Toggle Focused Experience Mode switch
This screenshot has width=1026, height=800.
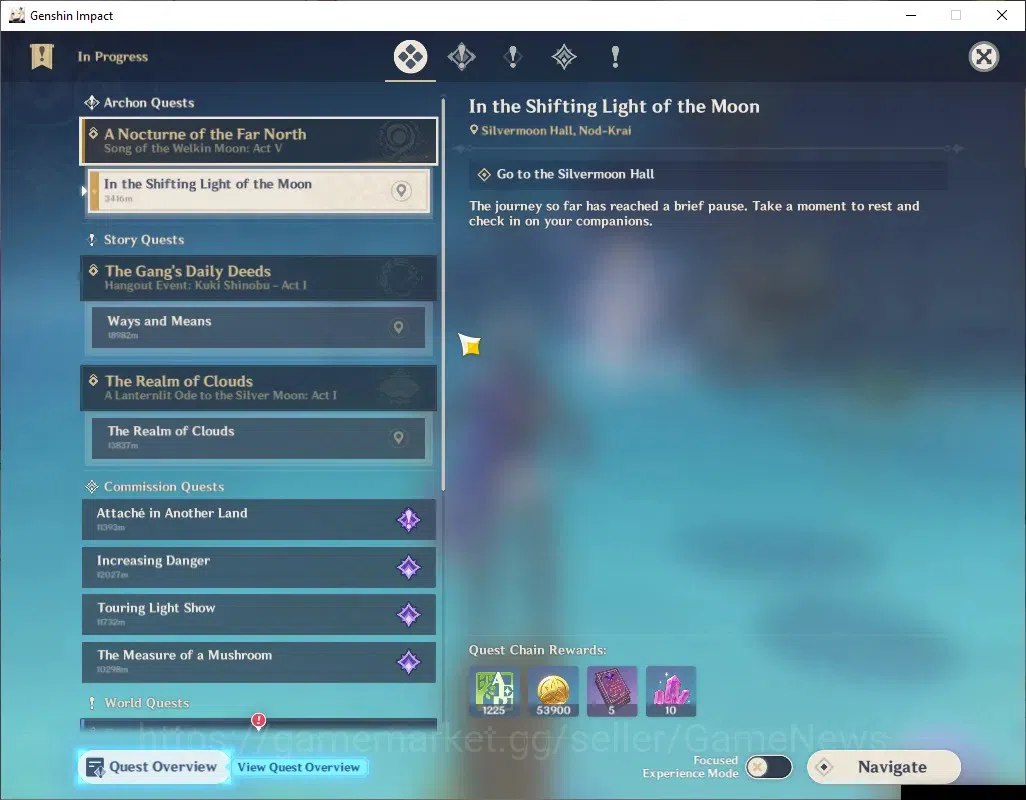[769, 767]
